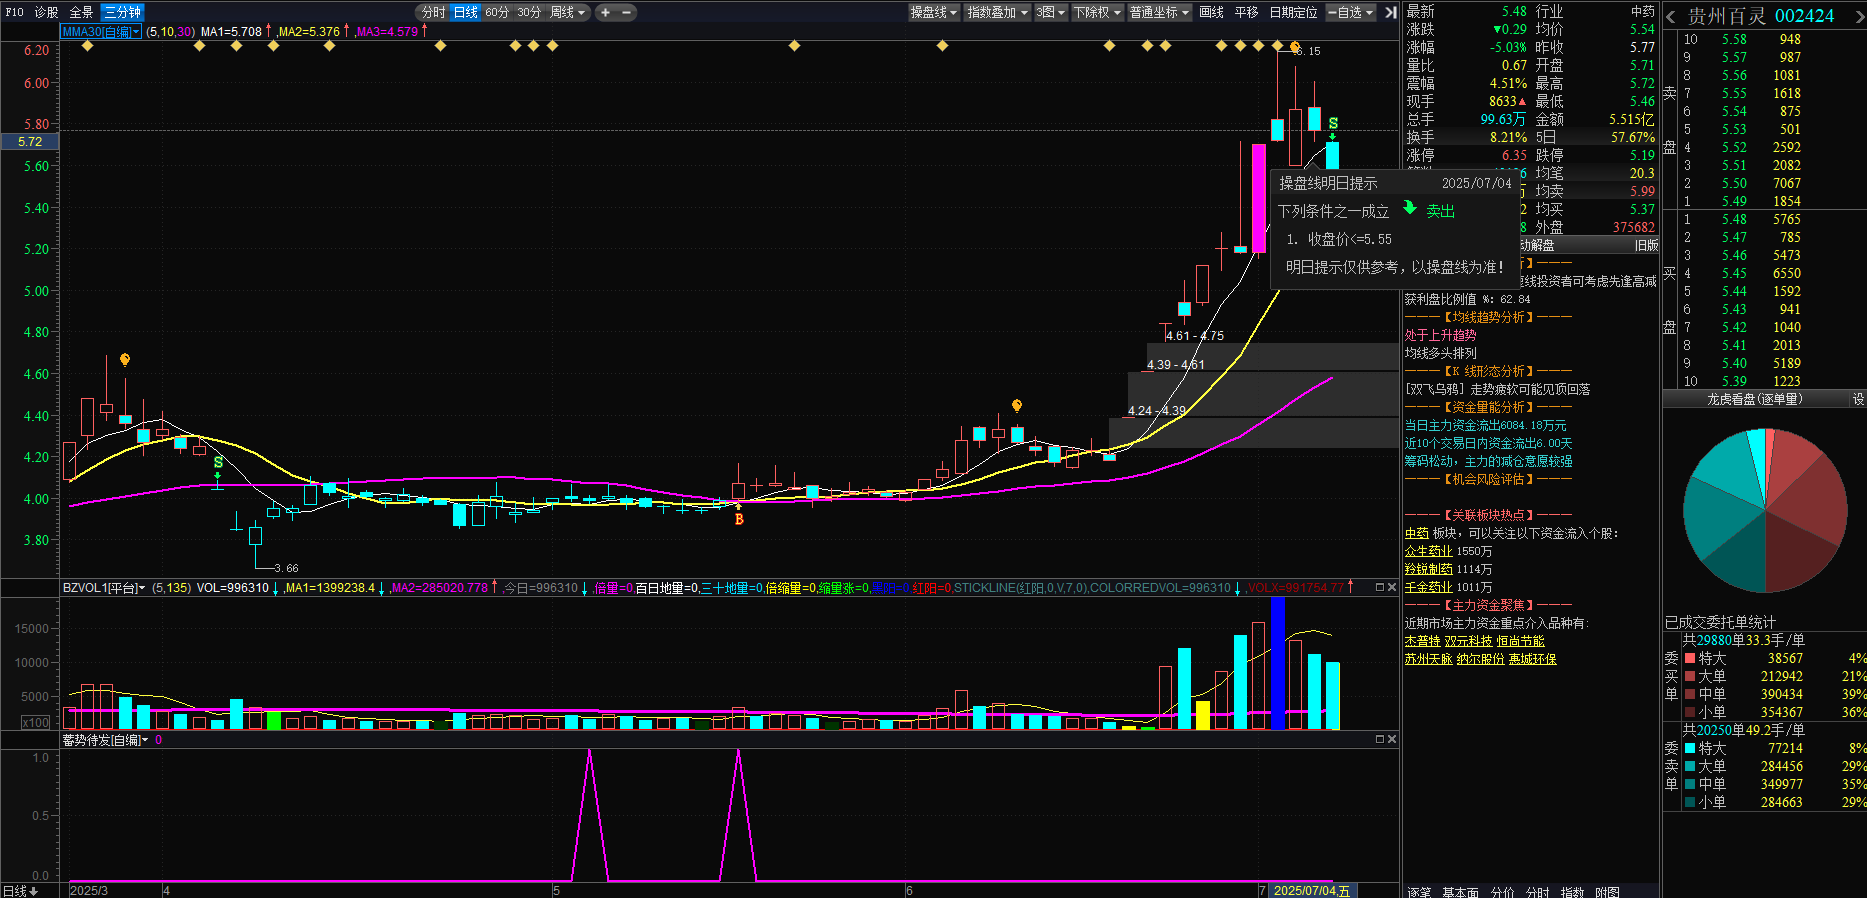
Task: Open the 指数叠加 overlay dropdown
Action: pos(997,12)
